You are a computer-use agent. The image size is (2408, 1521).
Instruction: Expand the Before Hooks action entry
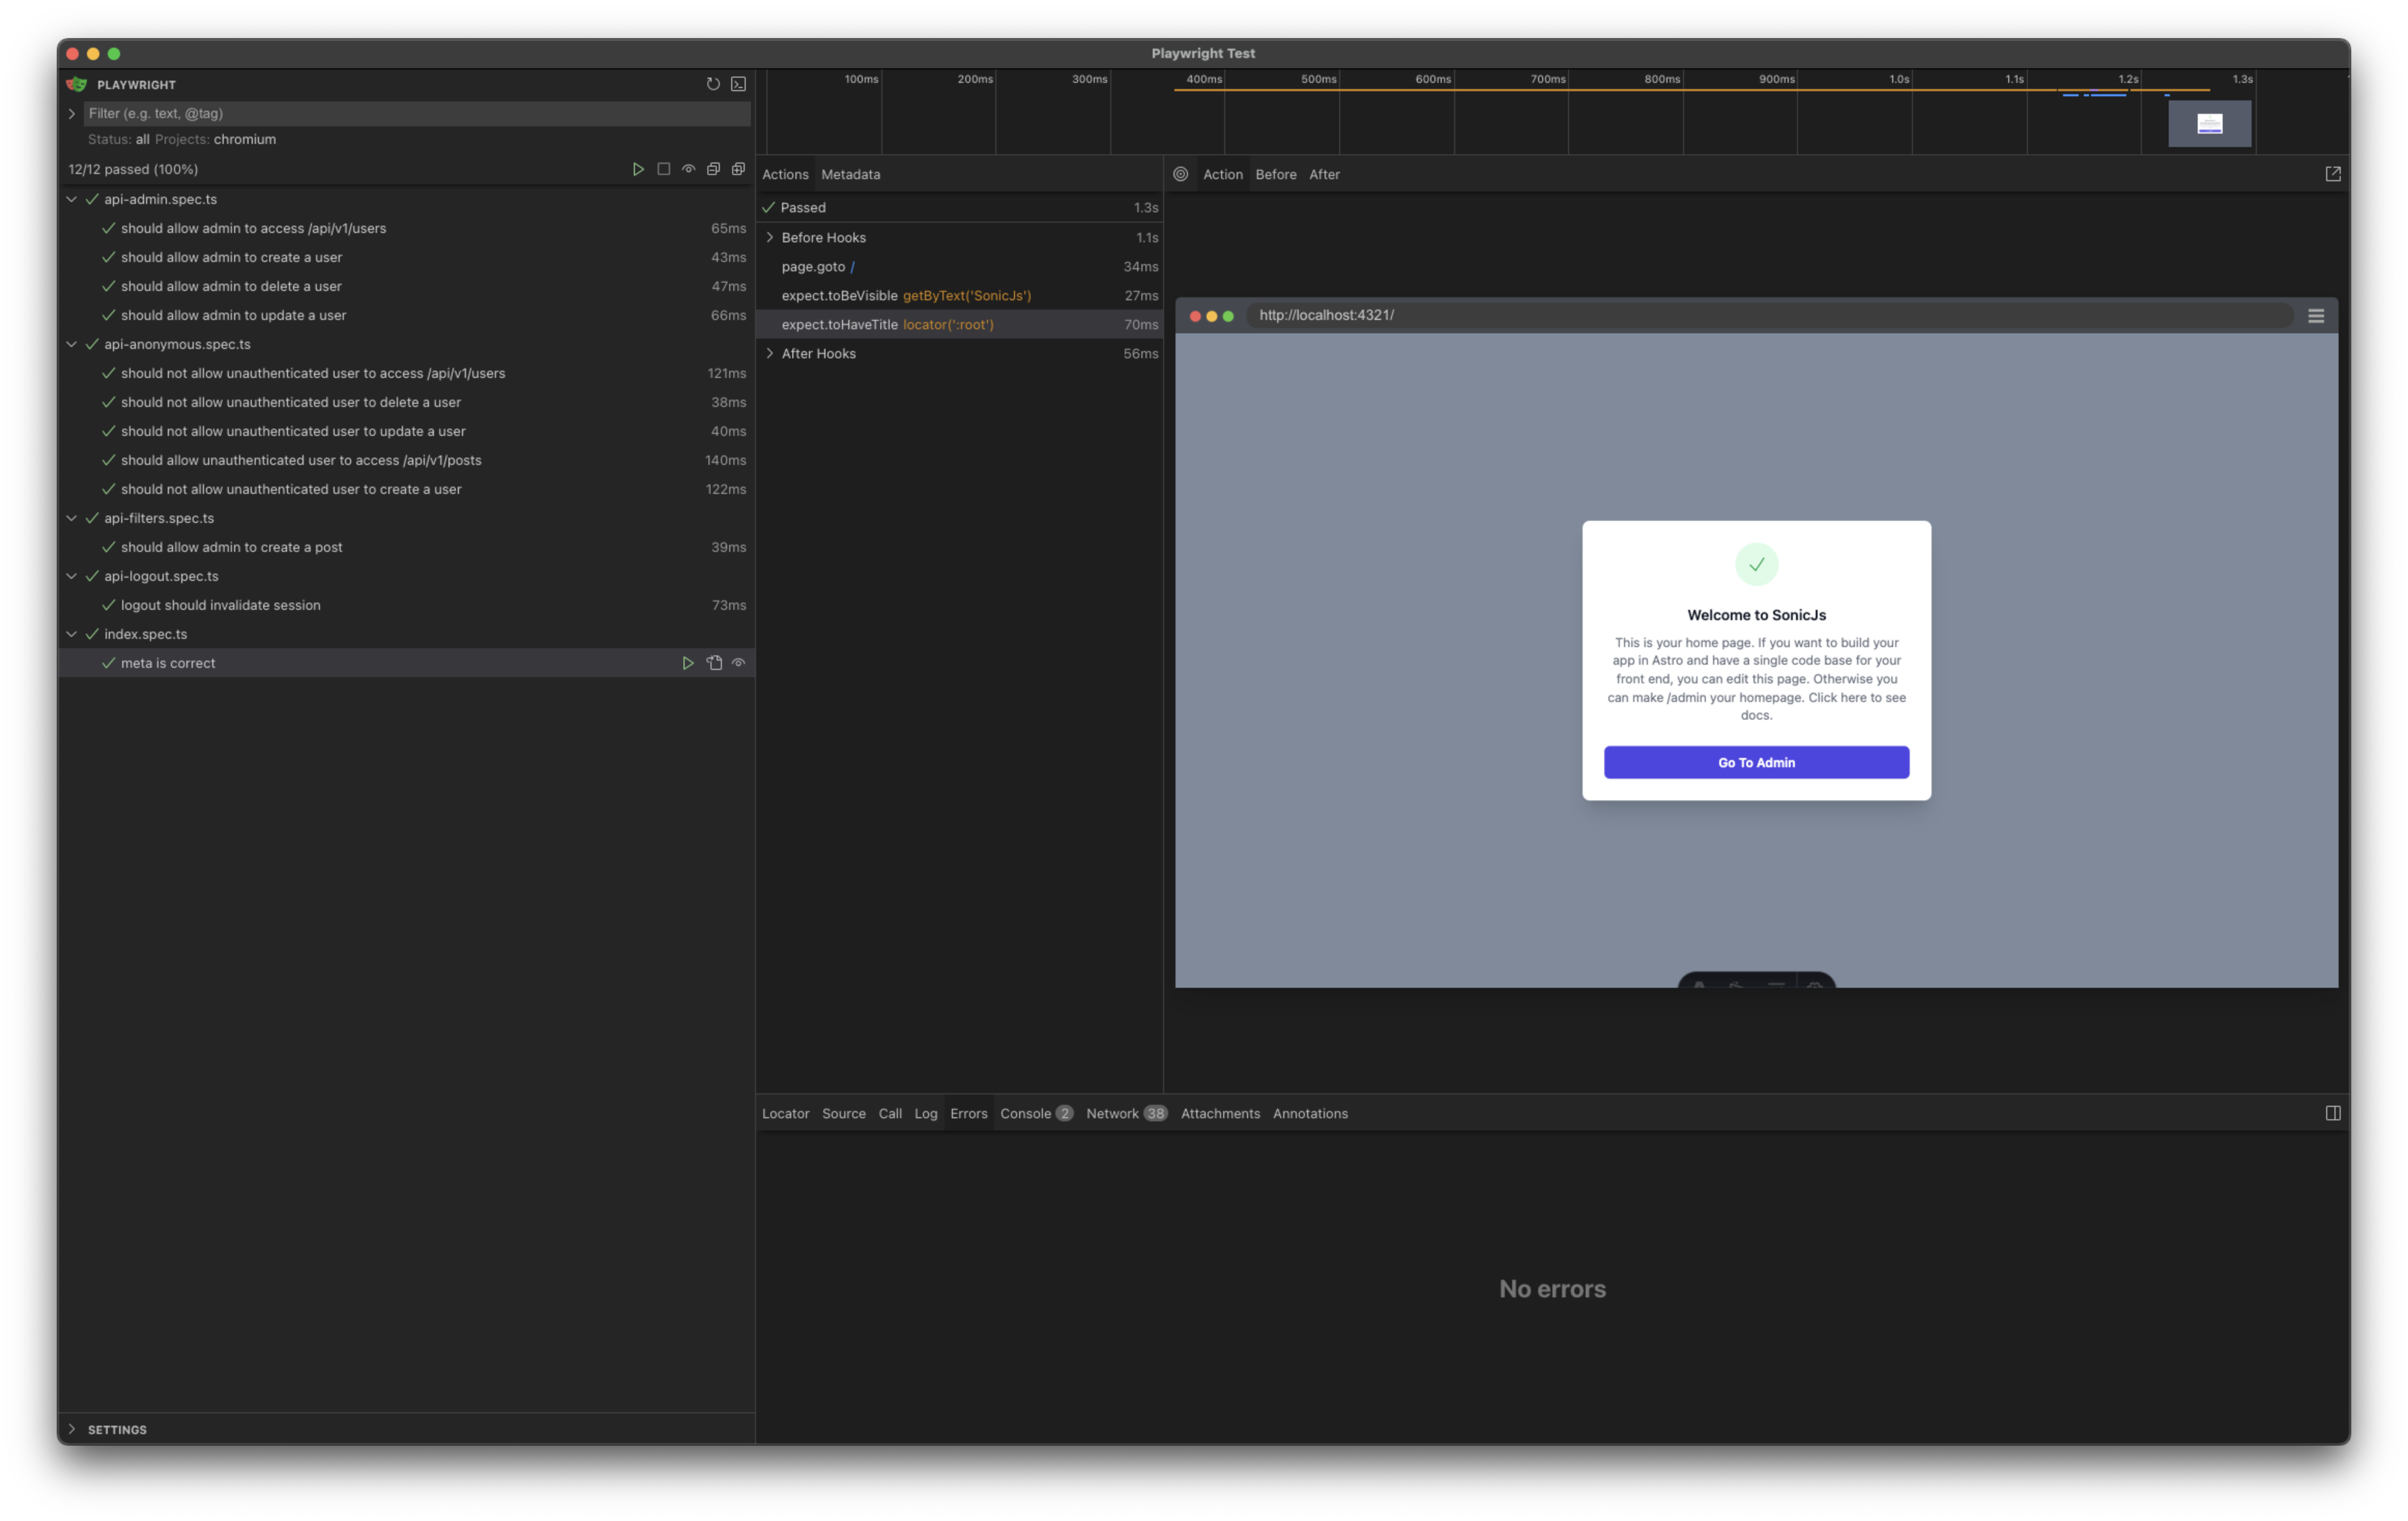[770, 237]
